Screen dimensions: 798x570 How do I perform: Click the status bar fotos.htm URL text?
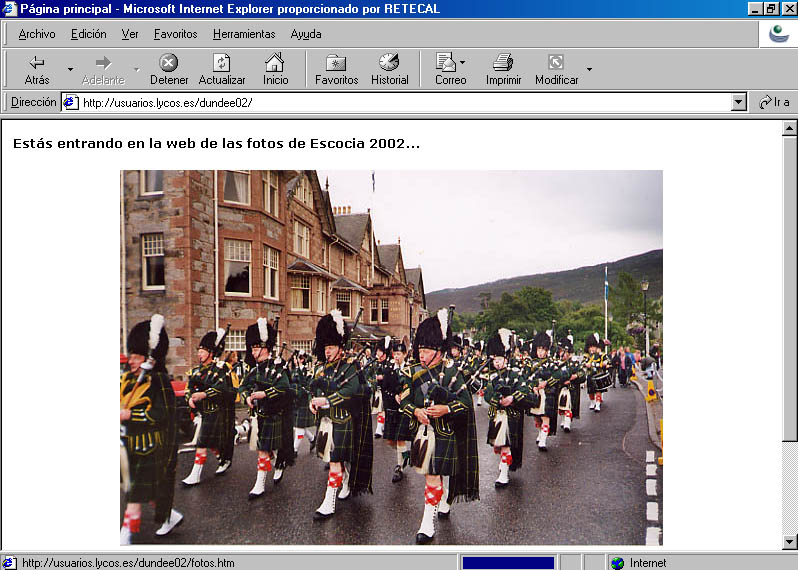(128, 563)
